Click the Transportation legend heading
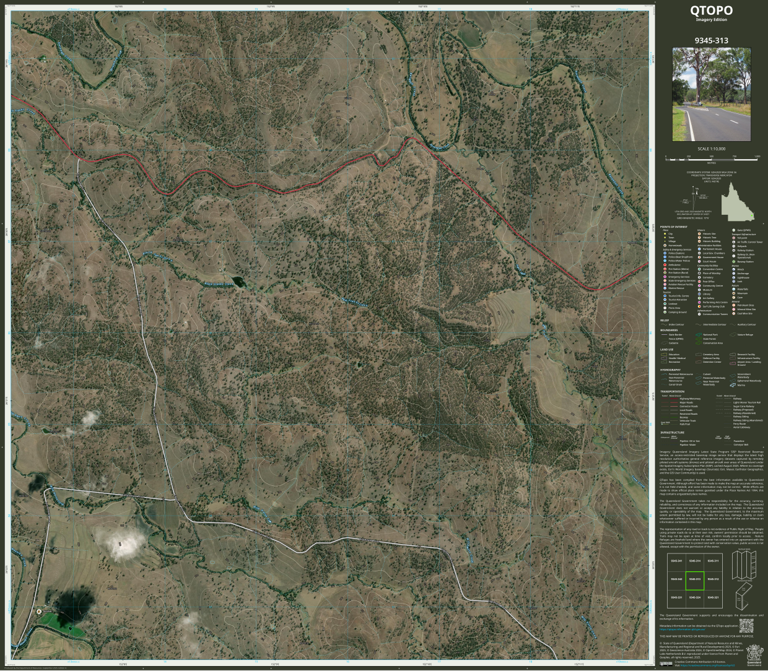The width and height of the screenshot is (768, 671). click(x=672, y=391)
